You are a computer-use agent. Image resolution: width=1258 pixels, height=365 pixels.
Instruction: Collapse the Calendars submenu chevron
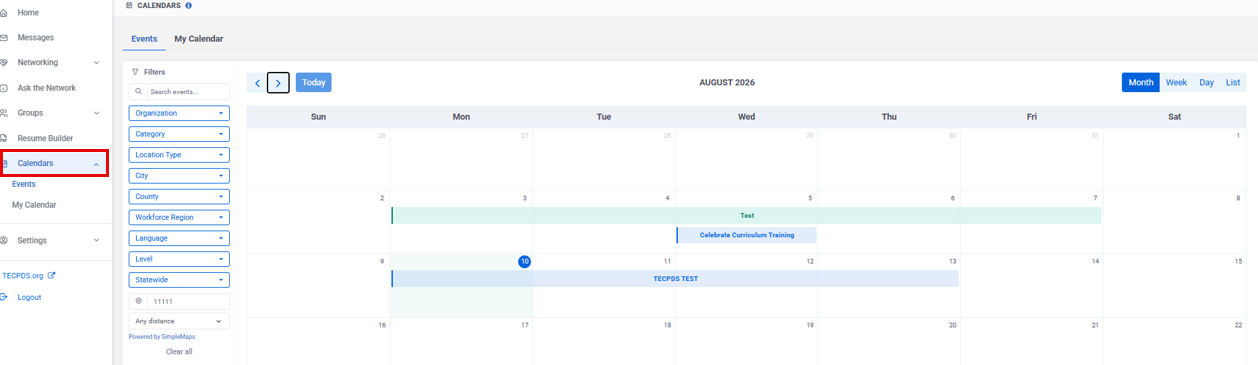pyautogui.click(x=96, y=164)
